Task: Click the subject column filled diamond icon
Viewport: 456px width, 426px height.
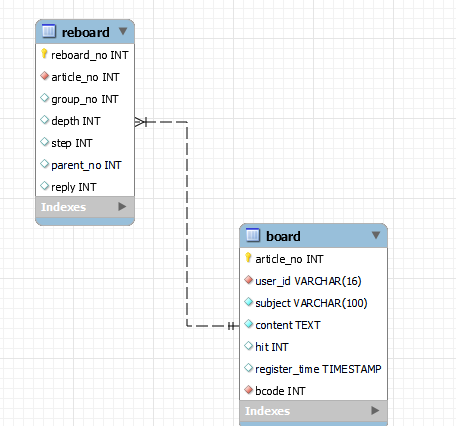Action: point(248,302)
